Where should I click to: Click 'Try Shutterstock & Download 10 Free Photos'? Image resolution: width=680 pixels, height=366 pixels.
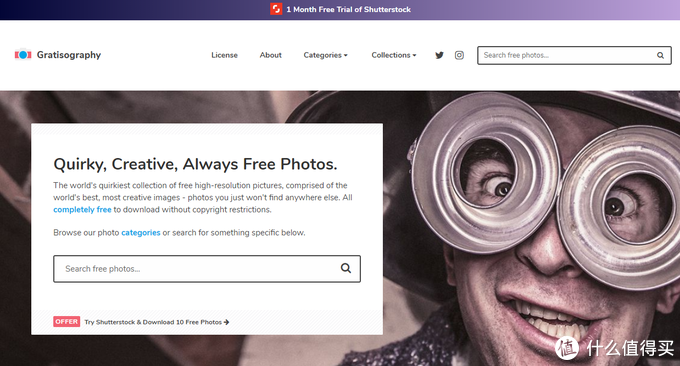(153, 322)
